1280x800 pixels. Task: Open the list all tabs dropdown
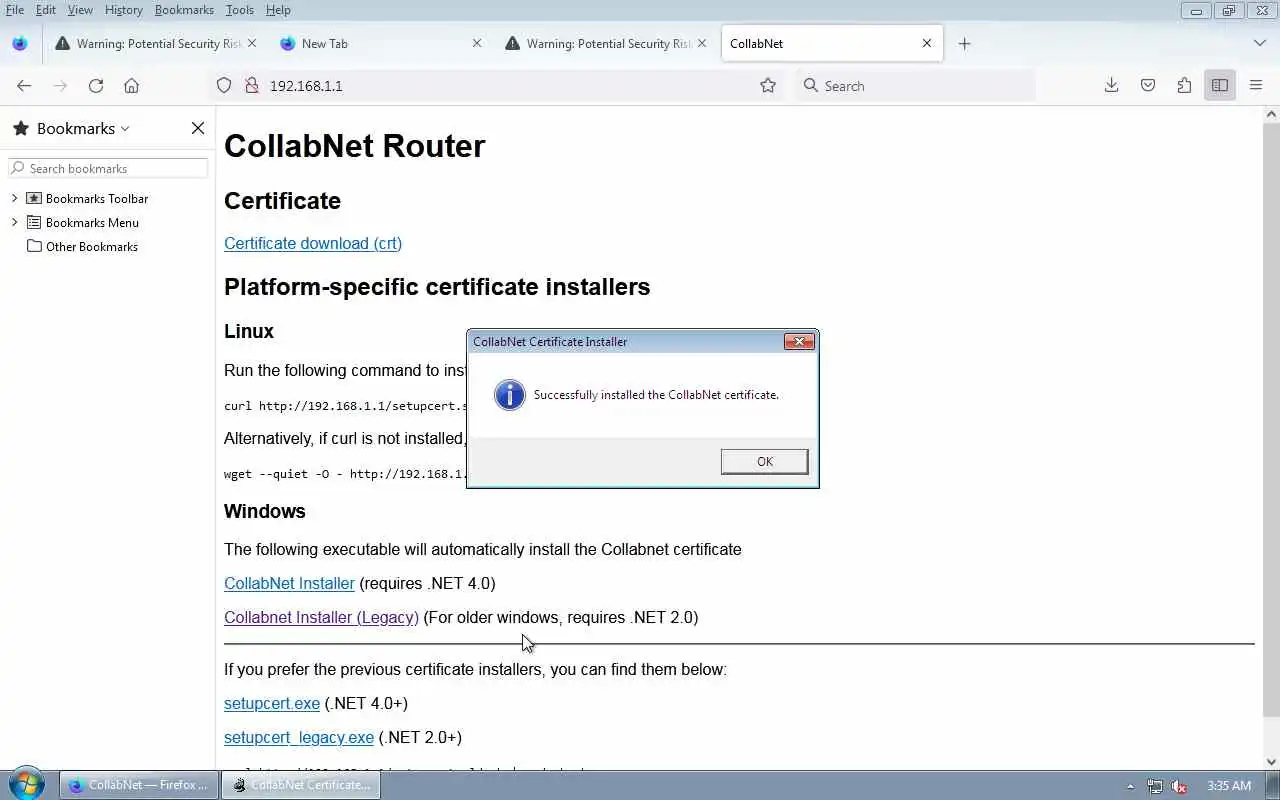coord(1259,43)
